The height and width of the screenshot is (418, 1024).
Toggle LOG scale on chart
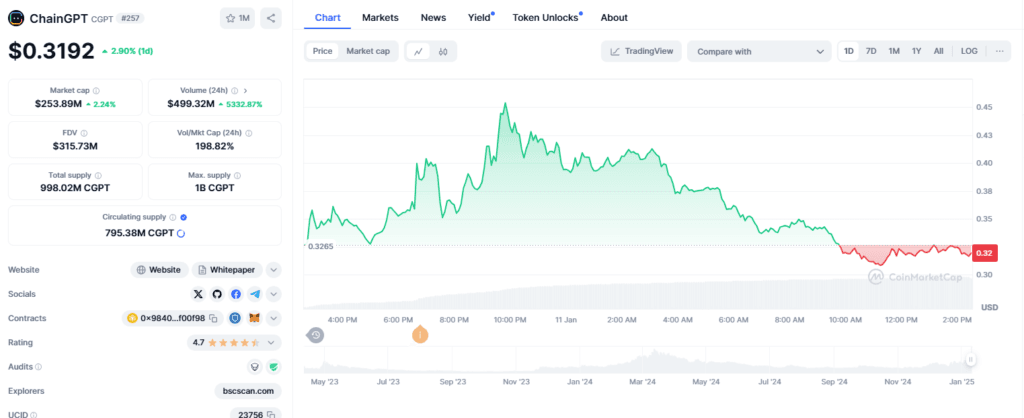969,51
